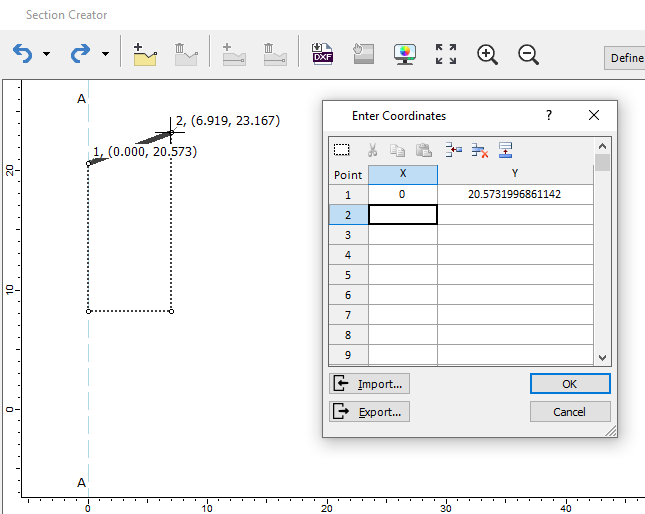Viewport: 645px width, 514px height.
Task: Select the X column header
Action: (403, 174)
